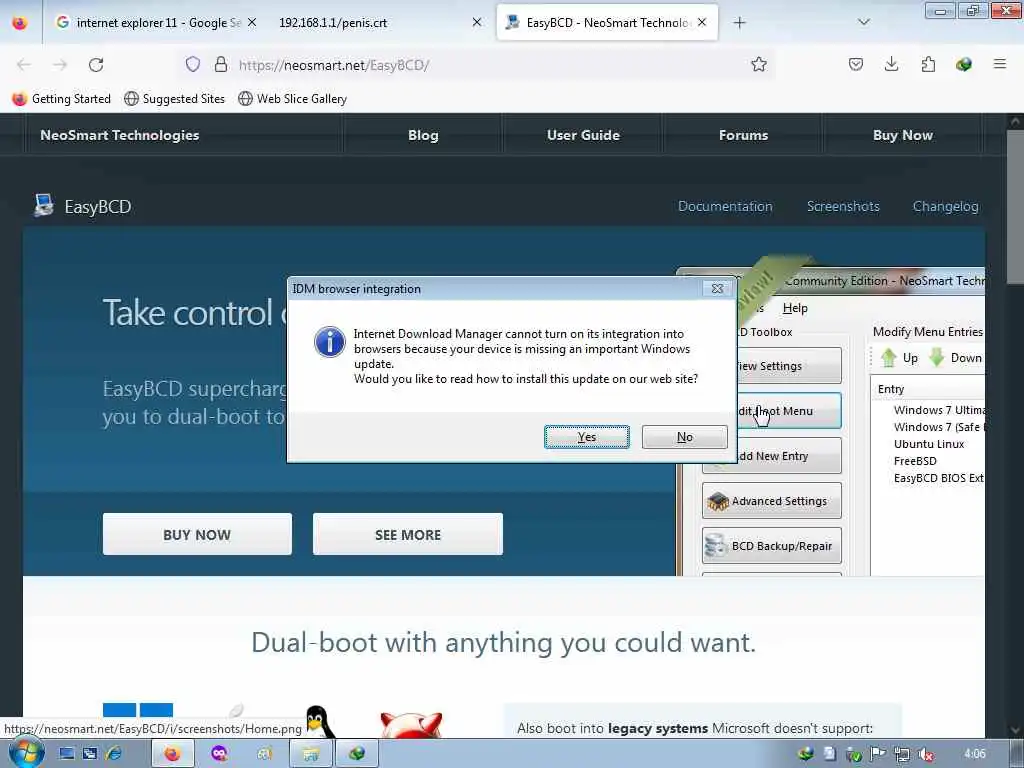Click No in the IDM integration dialog
Screen dimensions: 1024x768
point(684,437)
